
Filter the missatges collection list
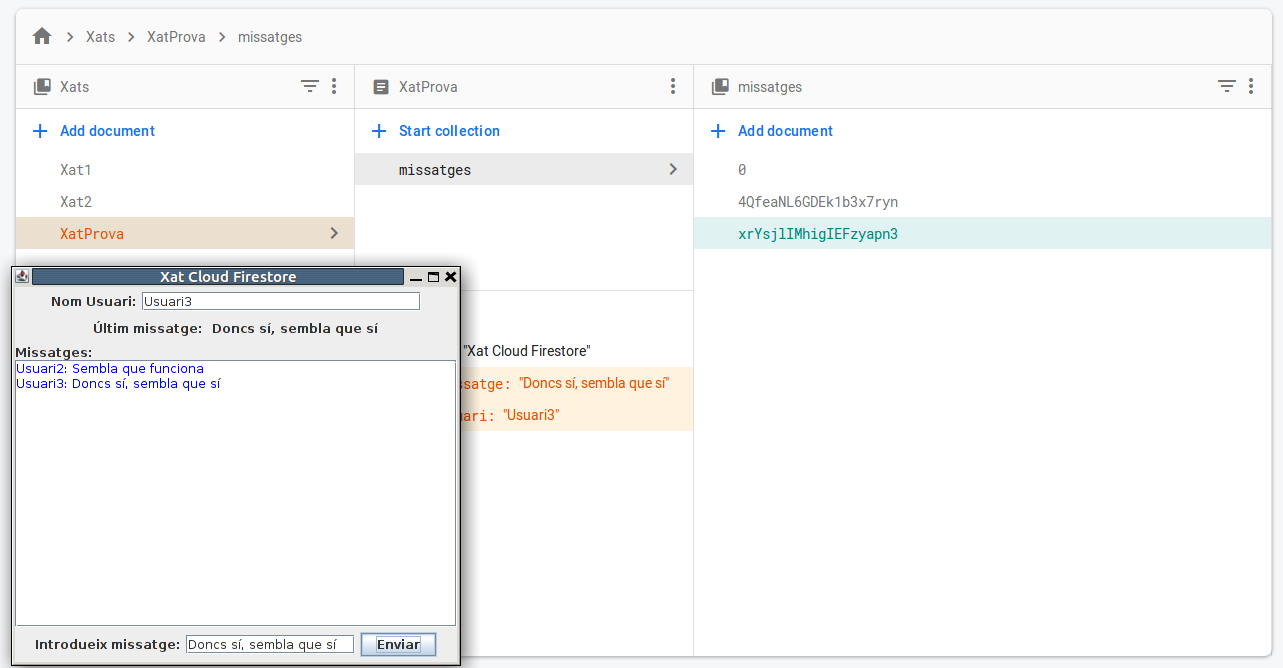pyautogui.click(x=1227, y=87)
